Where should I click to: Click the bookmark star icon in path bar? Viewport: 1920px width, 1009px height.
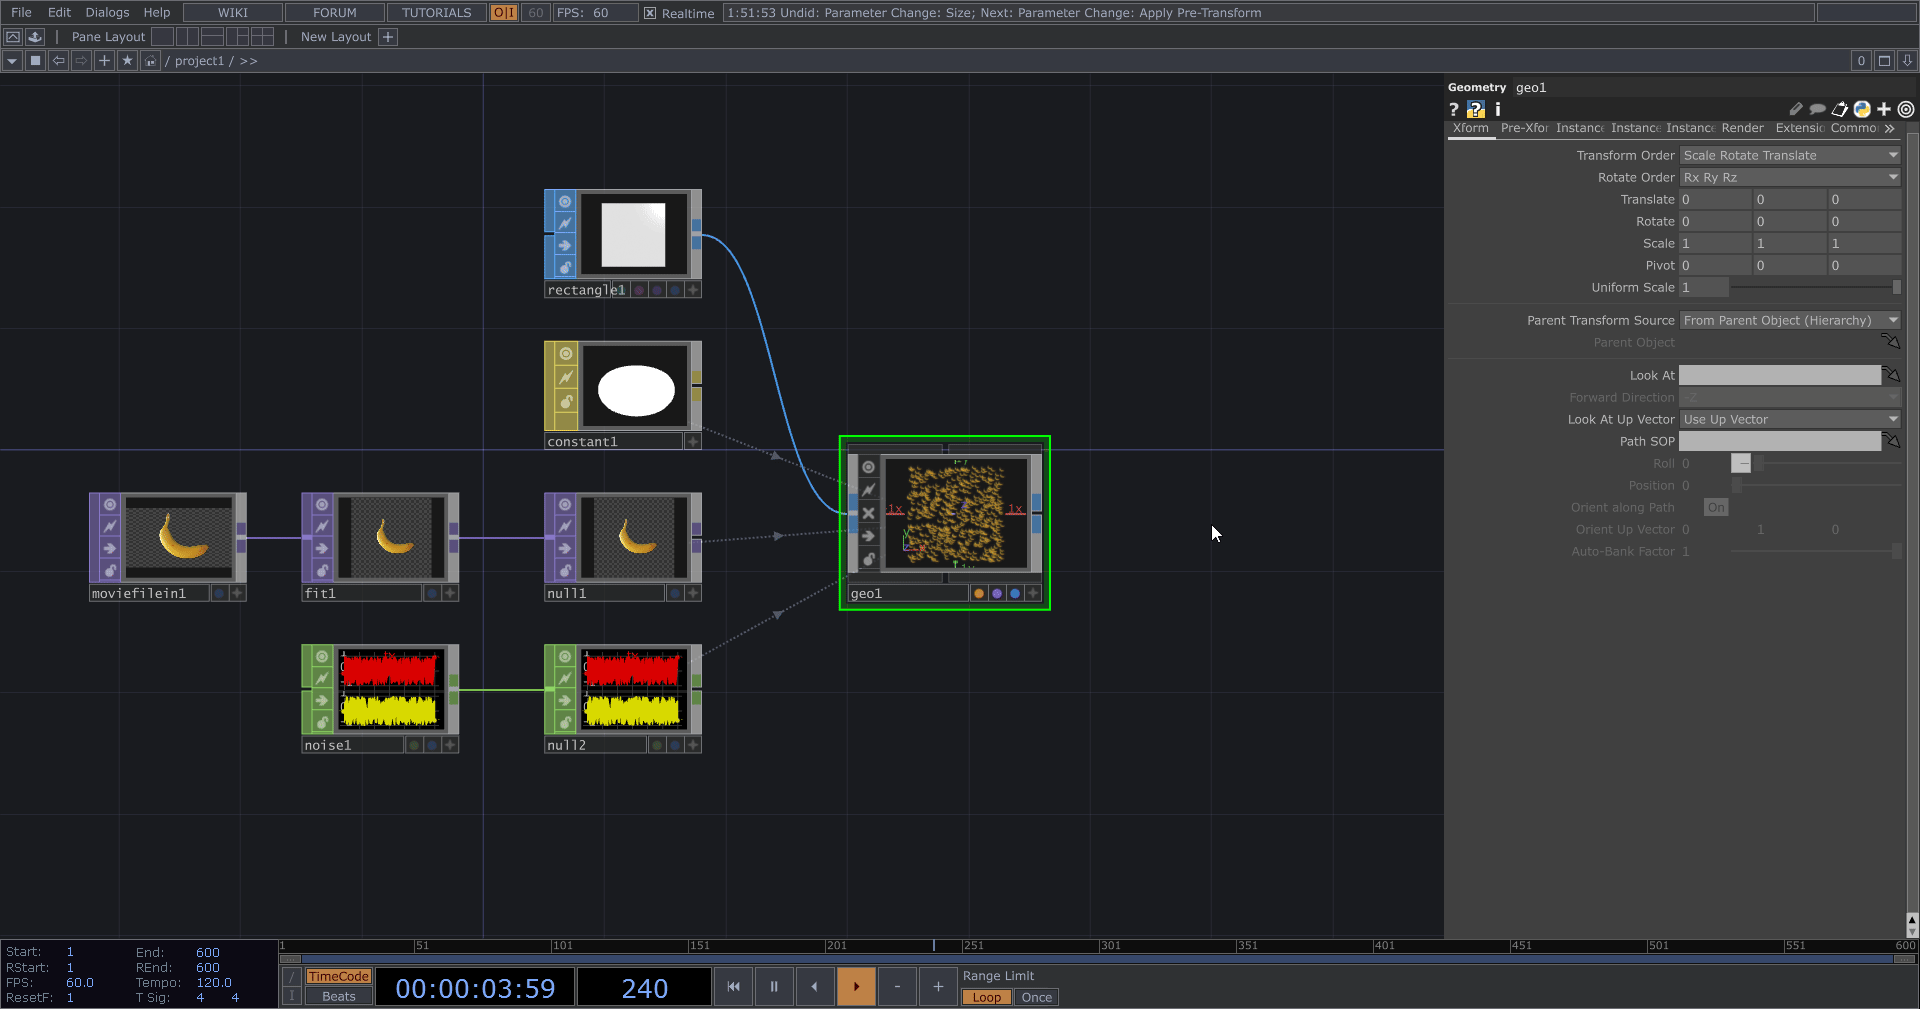127,61
